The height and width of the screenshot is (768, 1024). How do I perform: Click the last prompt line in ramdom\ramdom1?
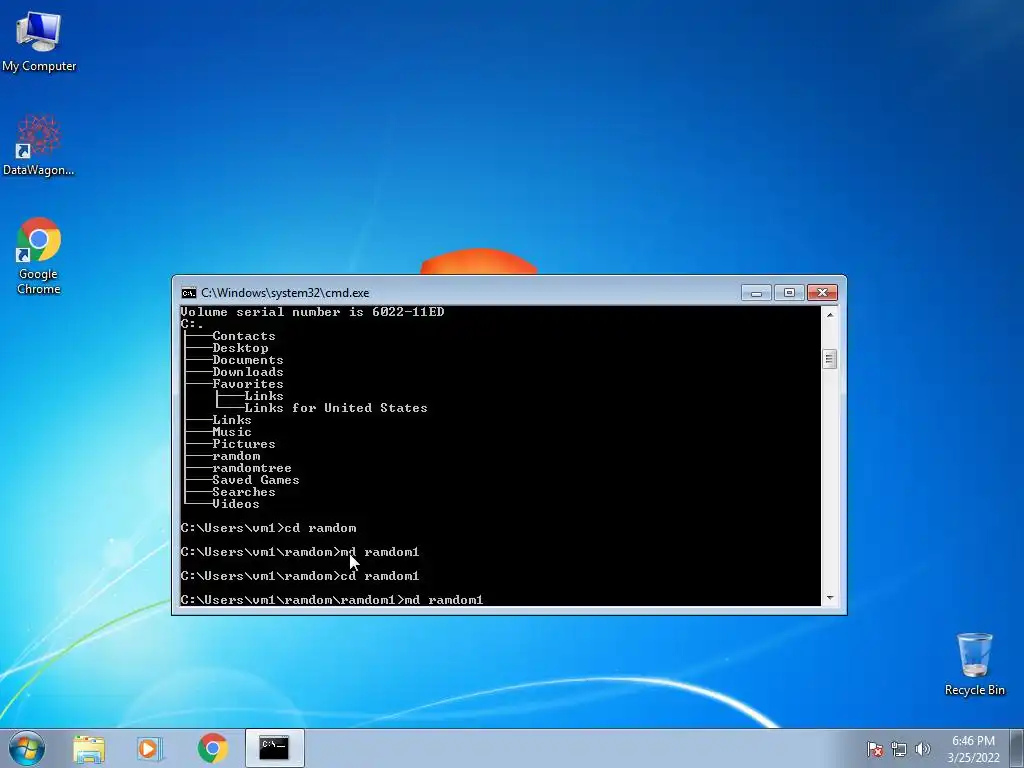(x=332, y=600)
